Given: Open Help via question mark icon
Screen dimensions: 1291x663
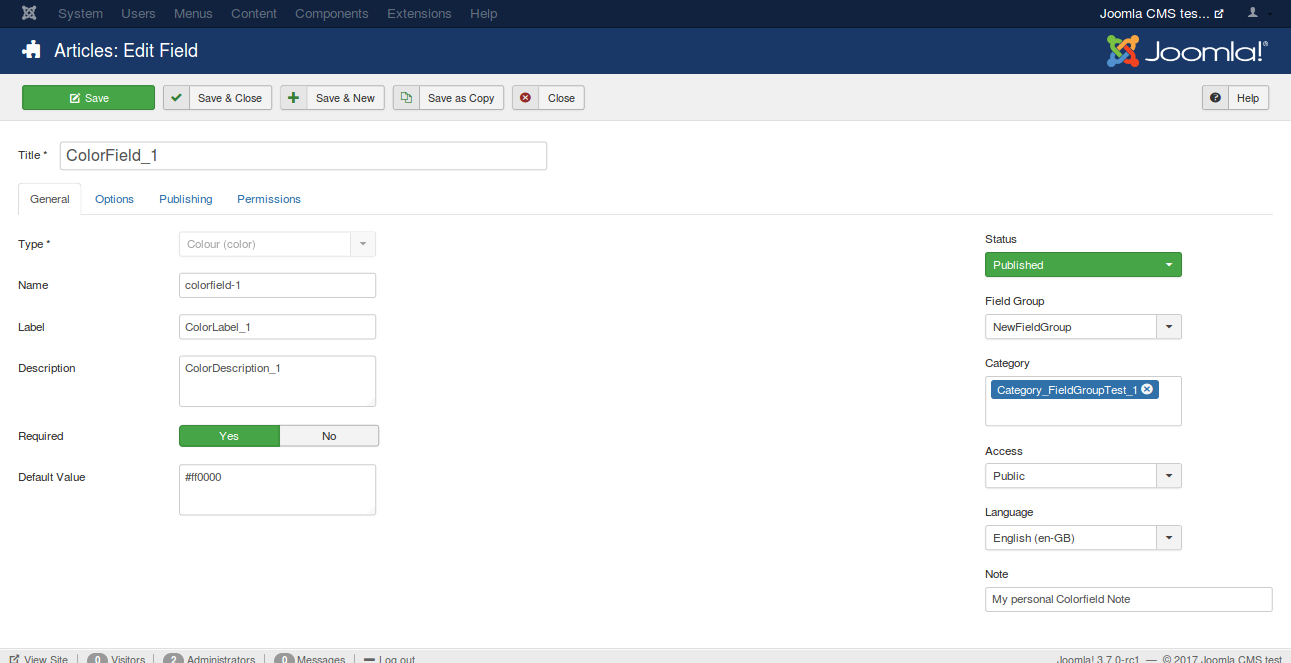Looking at the screenshot, I should [x=1215, y=98].
